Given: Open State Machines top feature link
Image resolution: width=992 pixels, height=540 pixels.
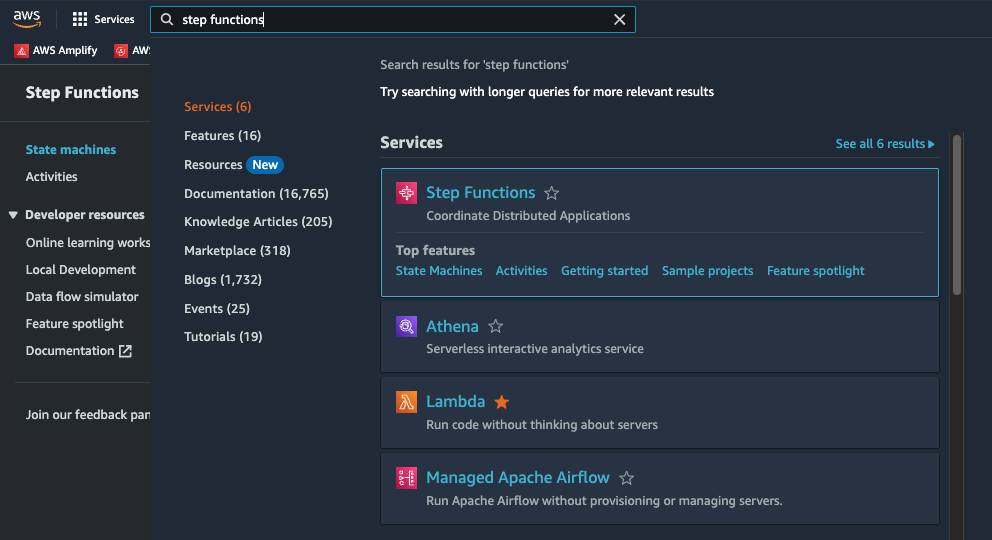Looking at the screenshot, I should pos(439,271).
